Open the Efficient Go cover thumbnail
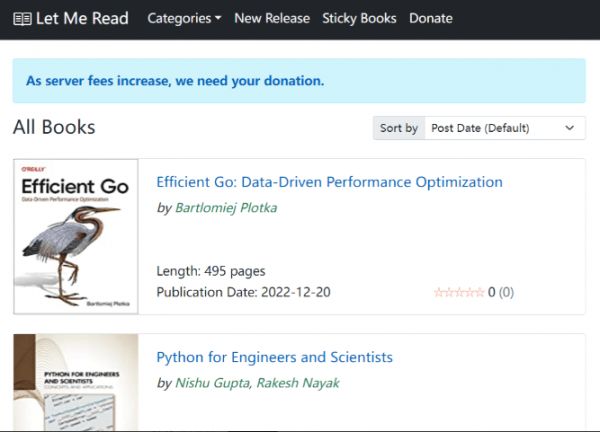This screenshot has height=432, width=600. click(76, 236)
